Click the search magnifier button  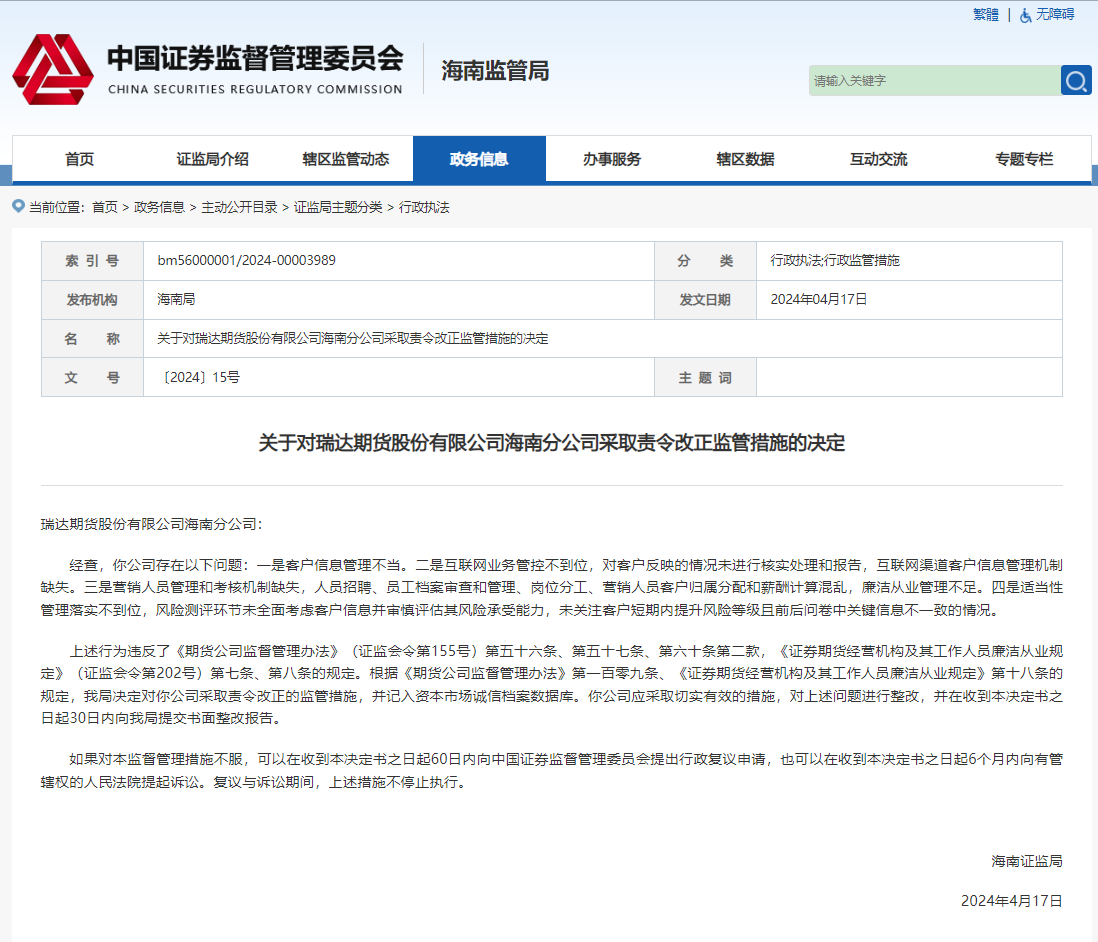pos(1076,81)
